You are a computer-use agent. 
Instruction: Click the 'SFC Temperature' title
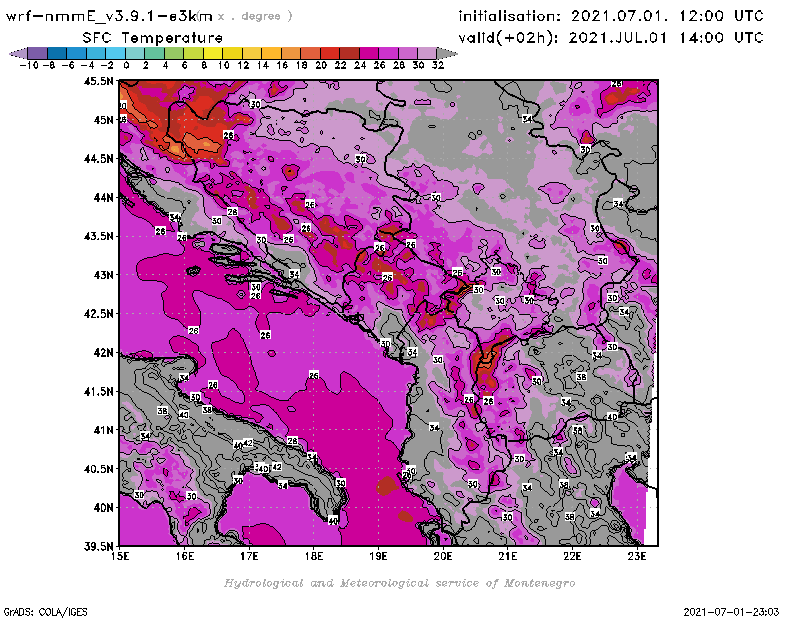point(153,38)
